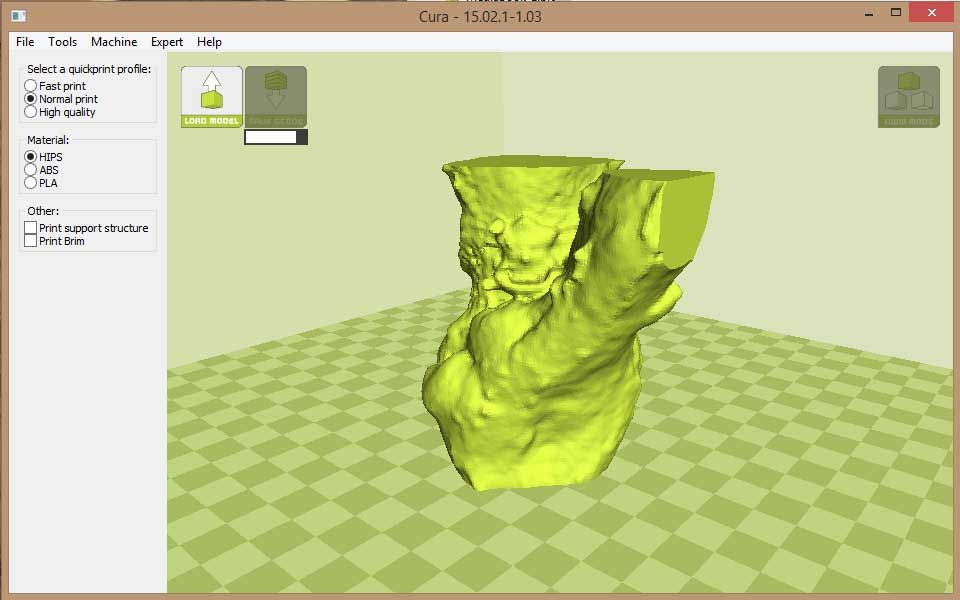The height and width of the screenshot is (600, 960).
Task: Select the Fast print profile
Action: 31,86
